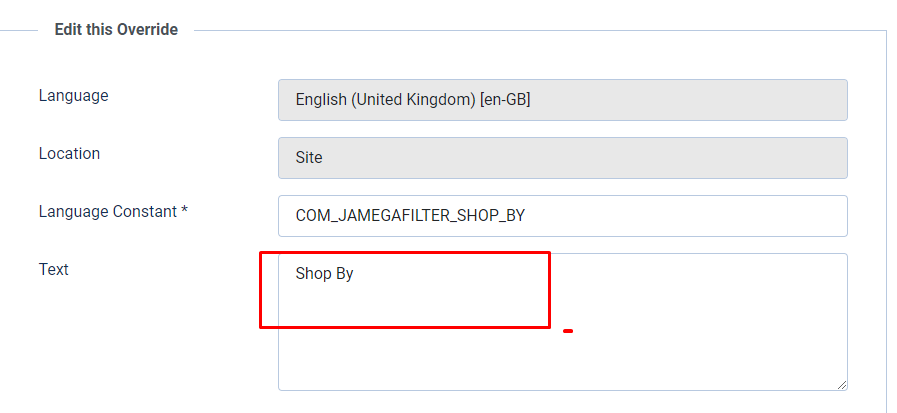Click the "[en-GB]" code in Language field
Screen dimensions: 897x413
(x=504, y=100)
